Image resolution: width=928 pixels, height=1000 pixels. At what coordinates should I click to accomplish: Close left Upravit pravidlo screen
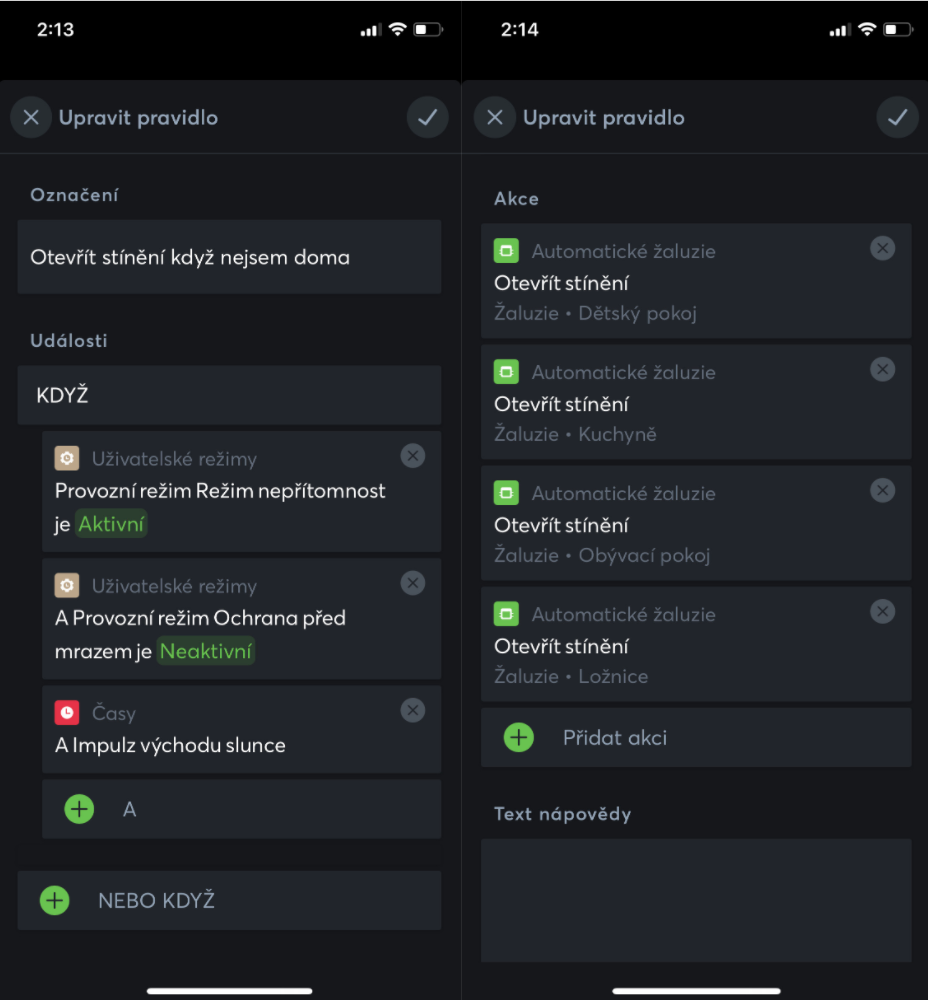click(31, 118)
